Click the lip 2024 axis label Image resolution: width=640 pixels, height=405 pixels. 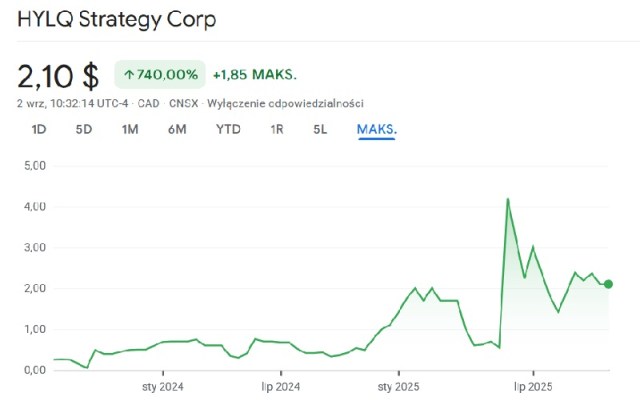click(281, 386)
